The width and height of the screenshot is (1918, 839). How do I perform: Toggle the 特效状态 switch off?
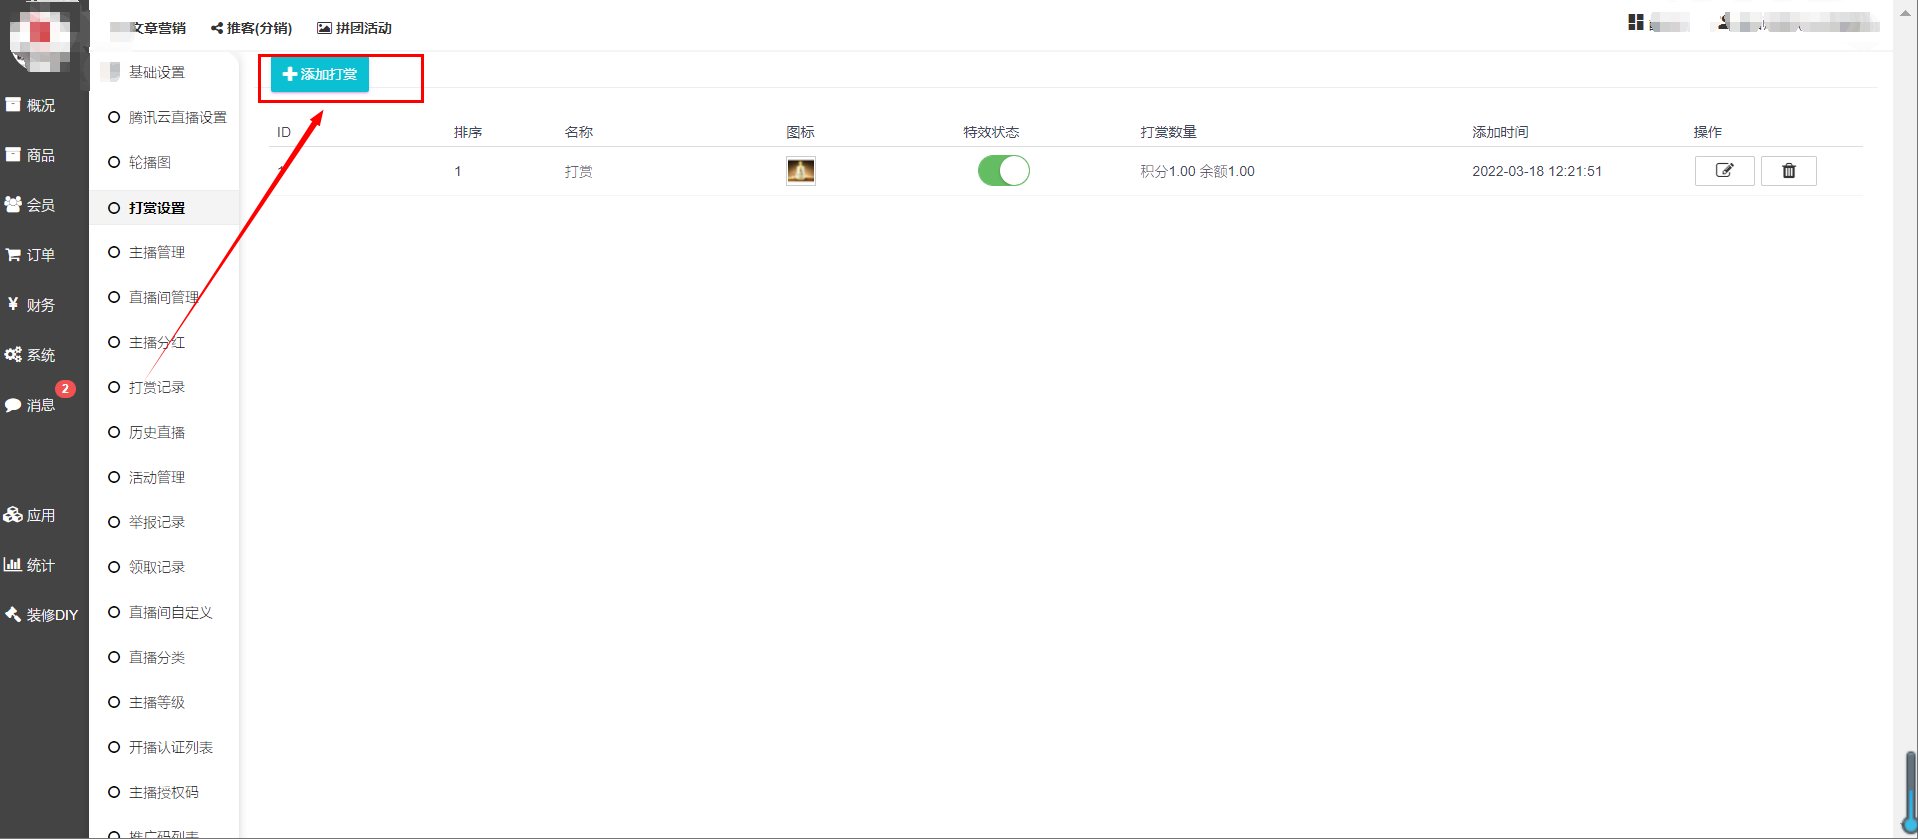1003,171
